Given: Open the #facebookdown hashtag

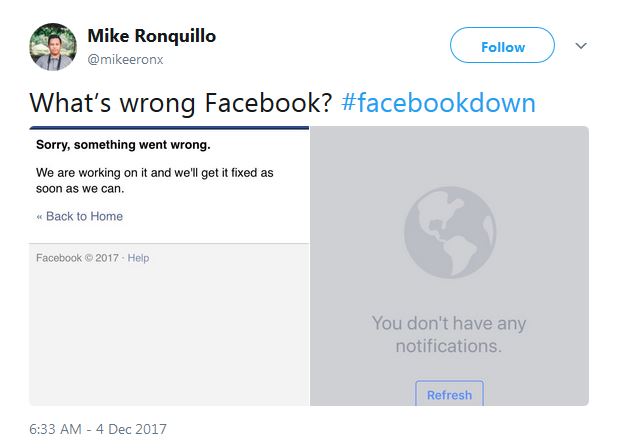Looking at the screenshot, I should click(x=438, y=103).
